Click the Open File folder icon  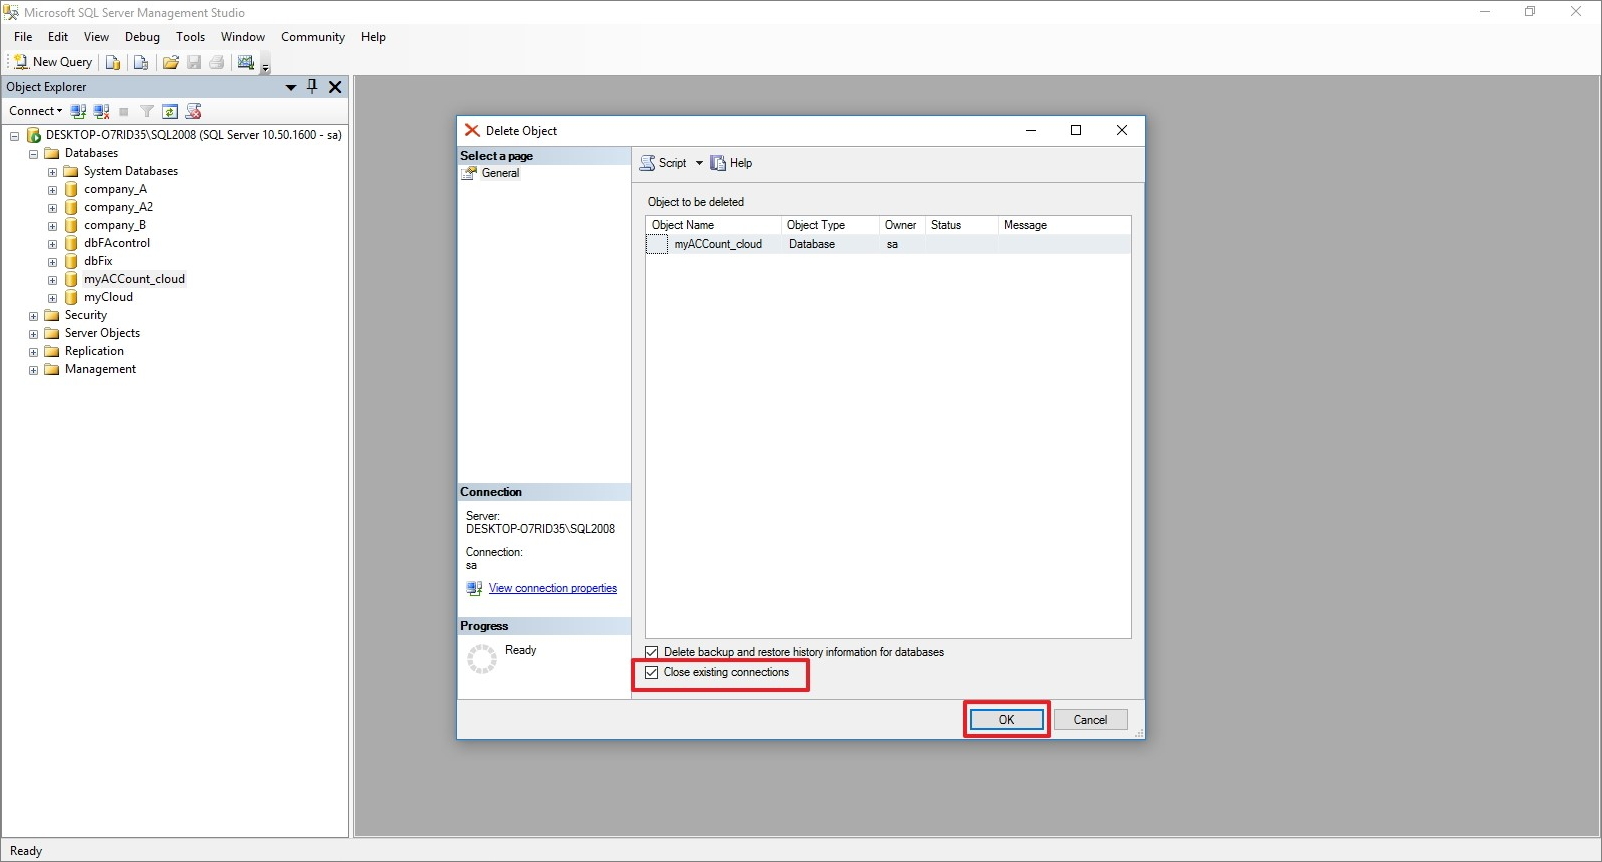171,62
